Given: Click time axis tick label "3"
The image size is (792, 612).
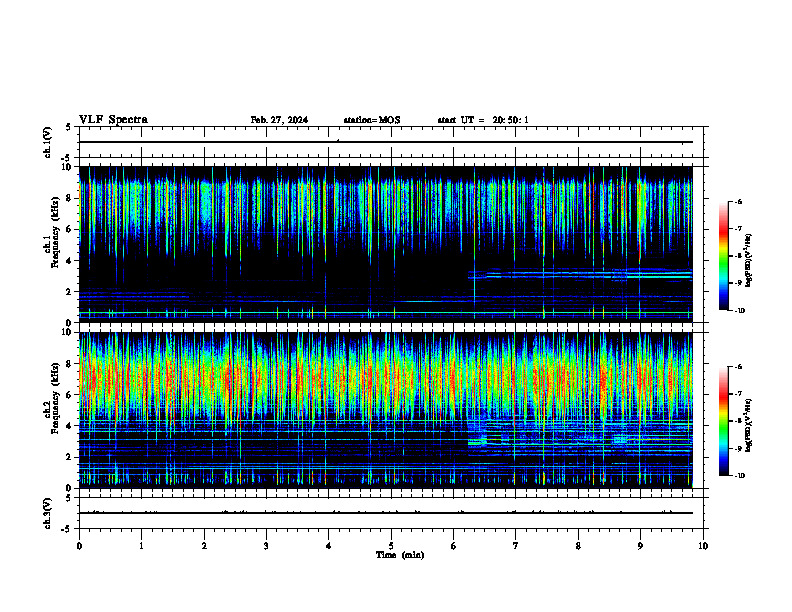Looking at the screenshot, I should click(x=266, y=546).
